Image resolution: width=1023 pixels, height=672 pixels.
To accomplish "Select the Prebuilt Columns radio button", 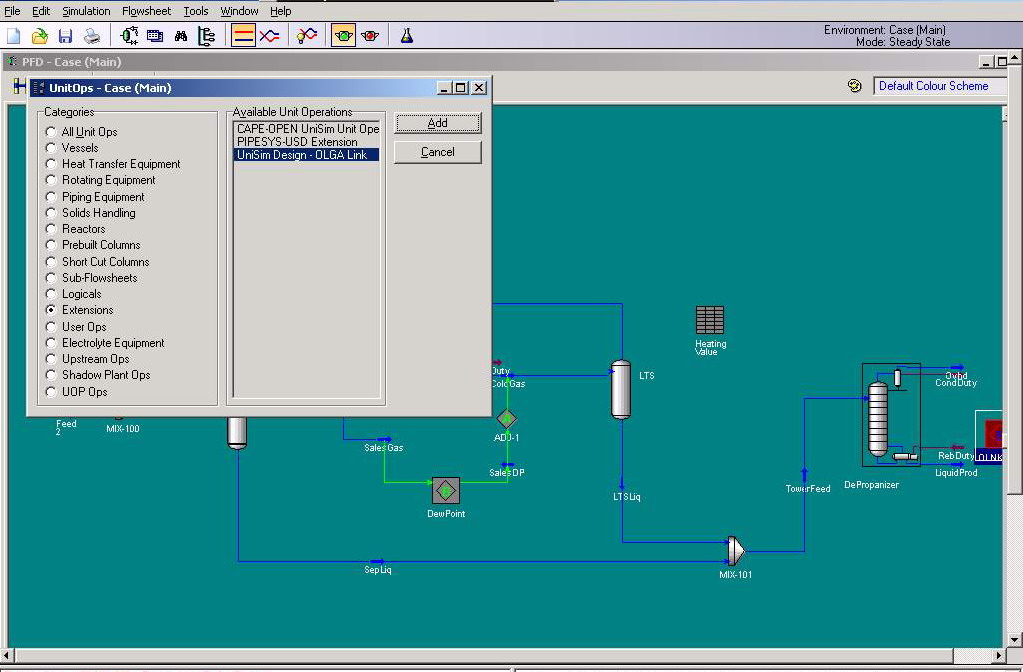I will pyautogui.click(x=51, y=245).
